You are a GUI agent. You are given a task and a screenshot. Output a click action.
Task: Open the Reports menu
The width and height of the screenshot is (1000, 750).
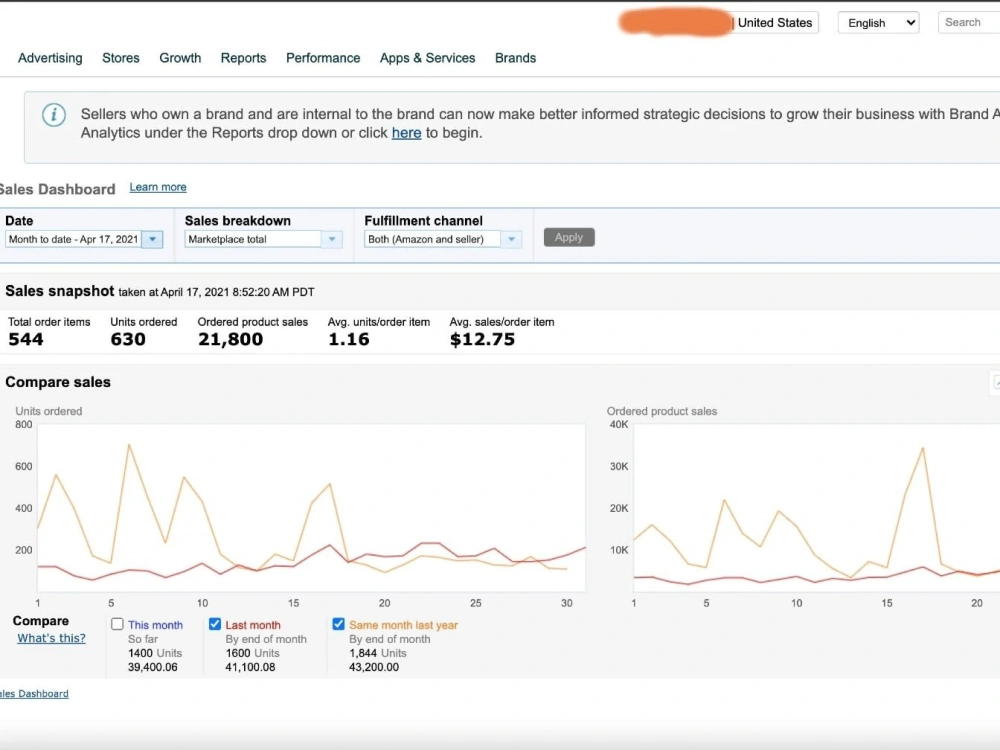point(243,58)
